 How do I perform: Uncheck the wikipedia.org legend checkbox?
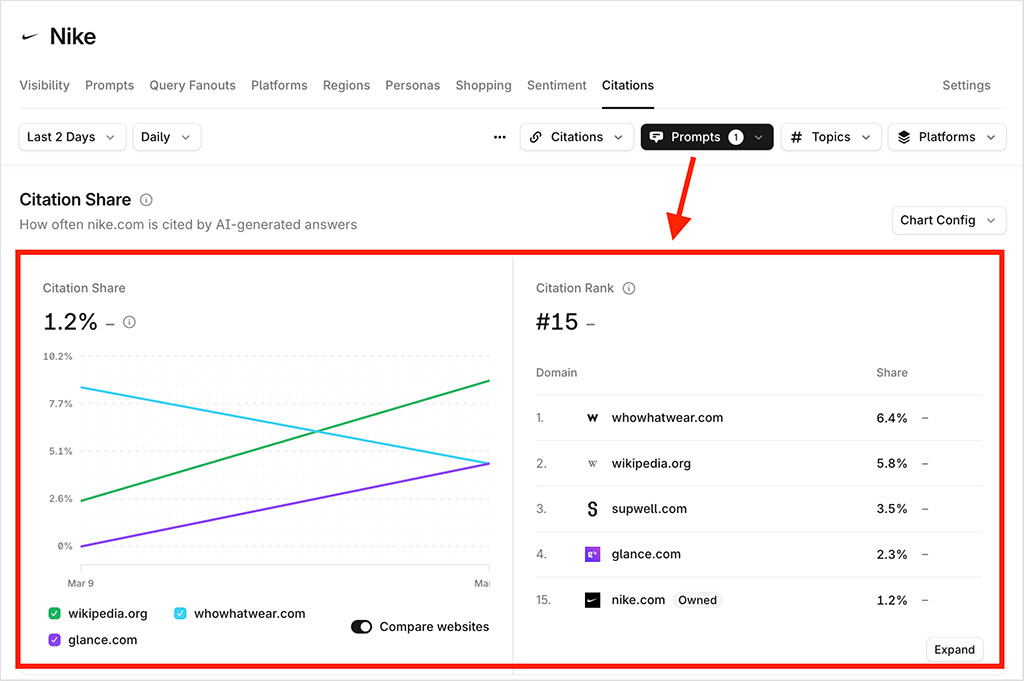(x=54, y=614)
